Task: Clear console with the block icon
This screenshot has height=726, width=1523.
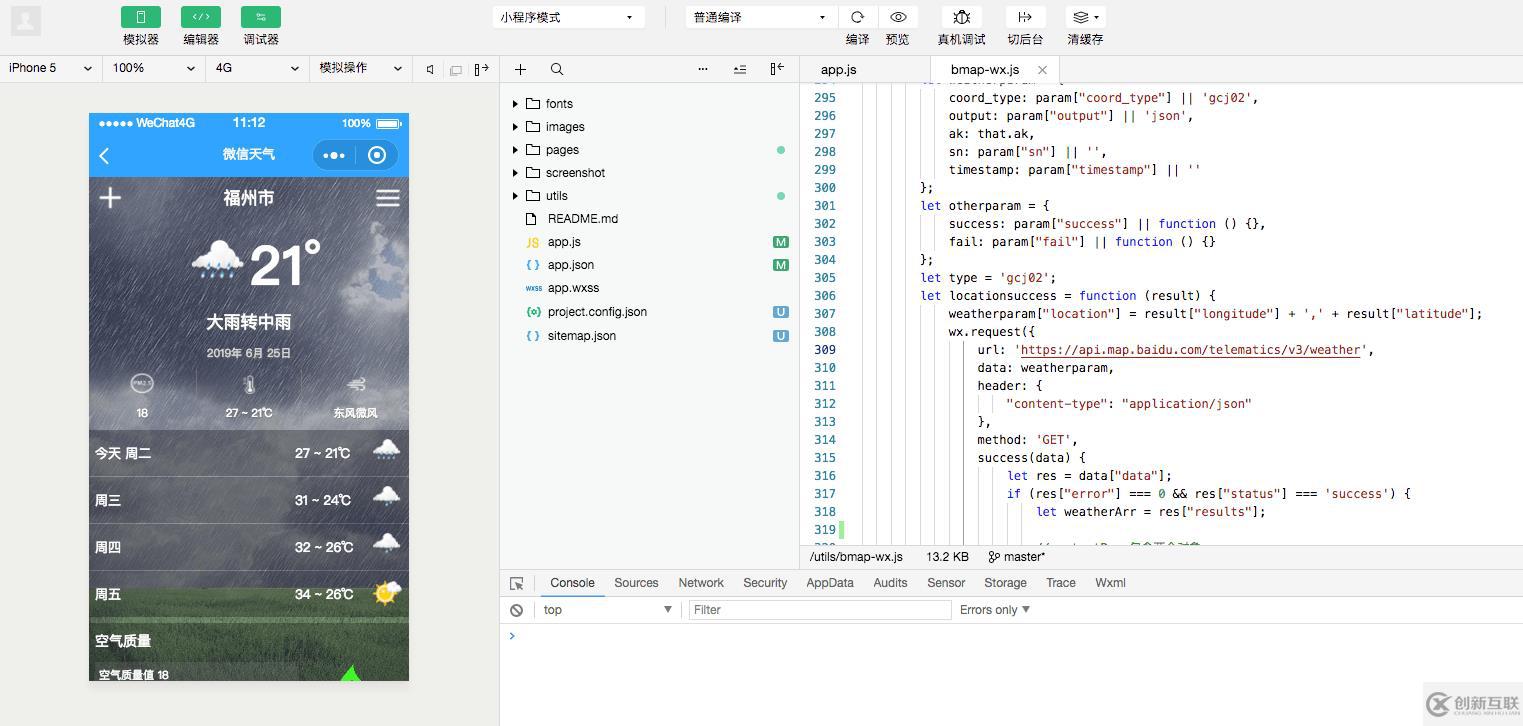Action: pos(516,610)
